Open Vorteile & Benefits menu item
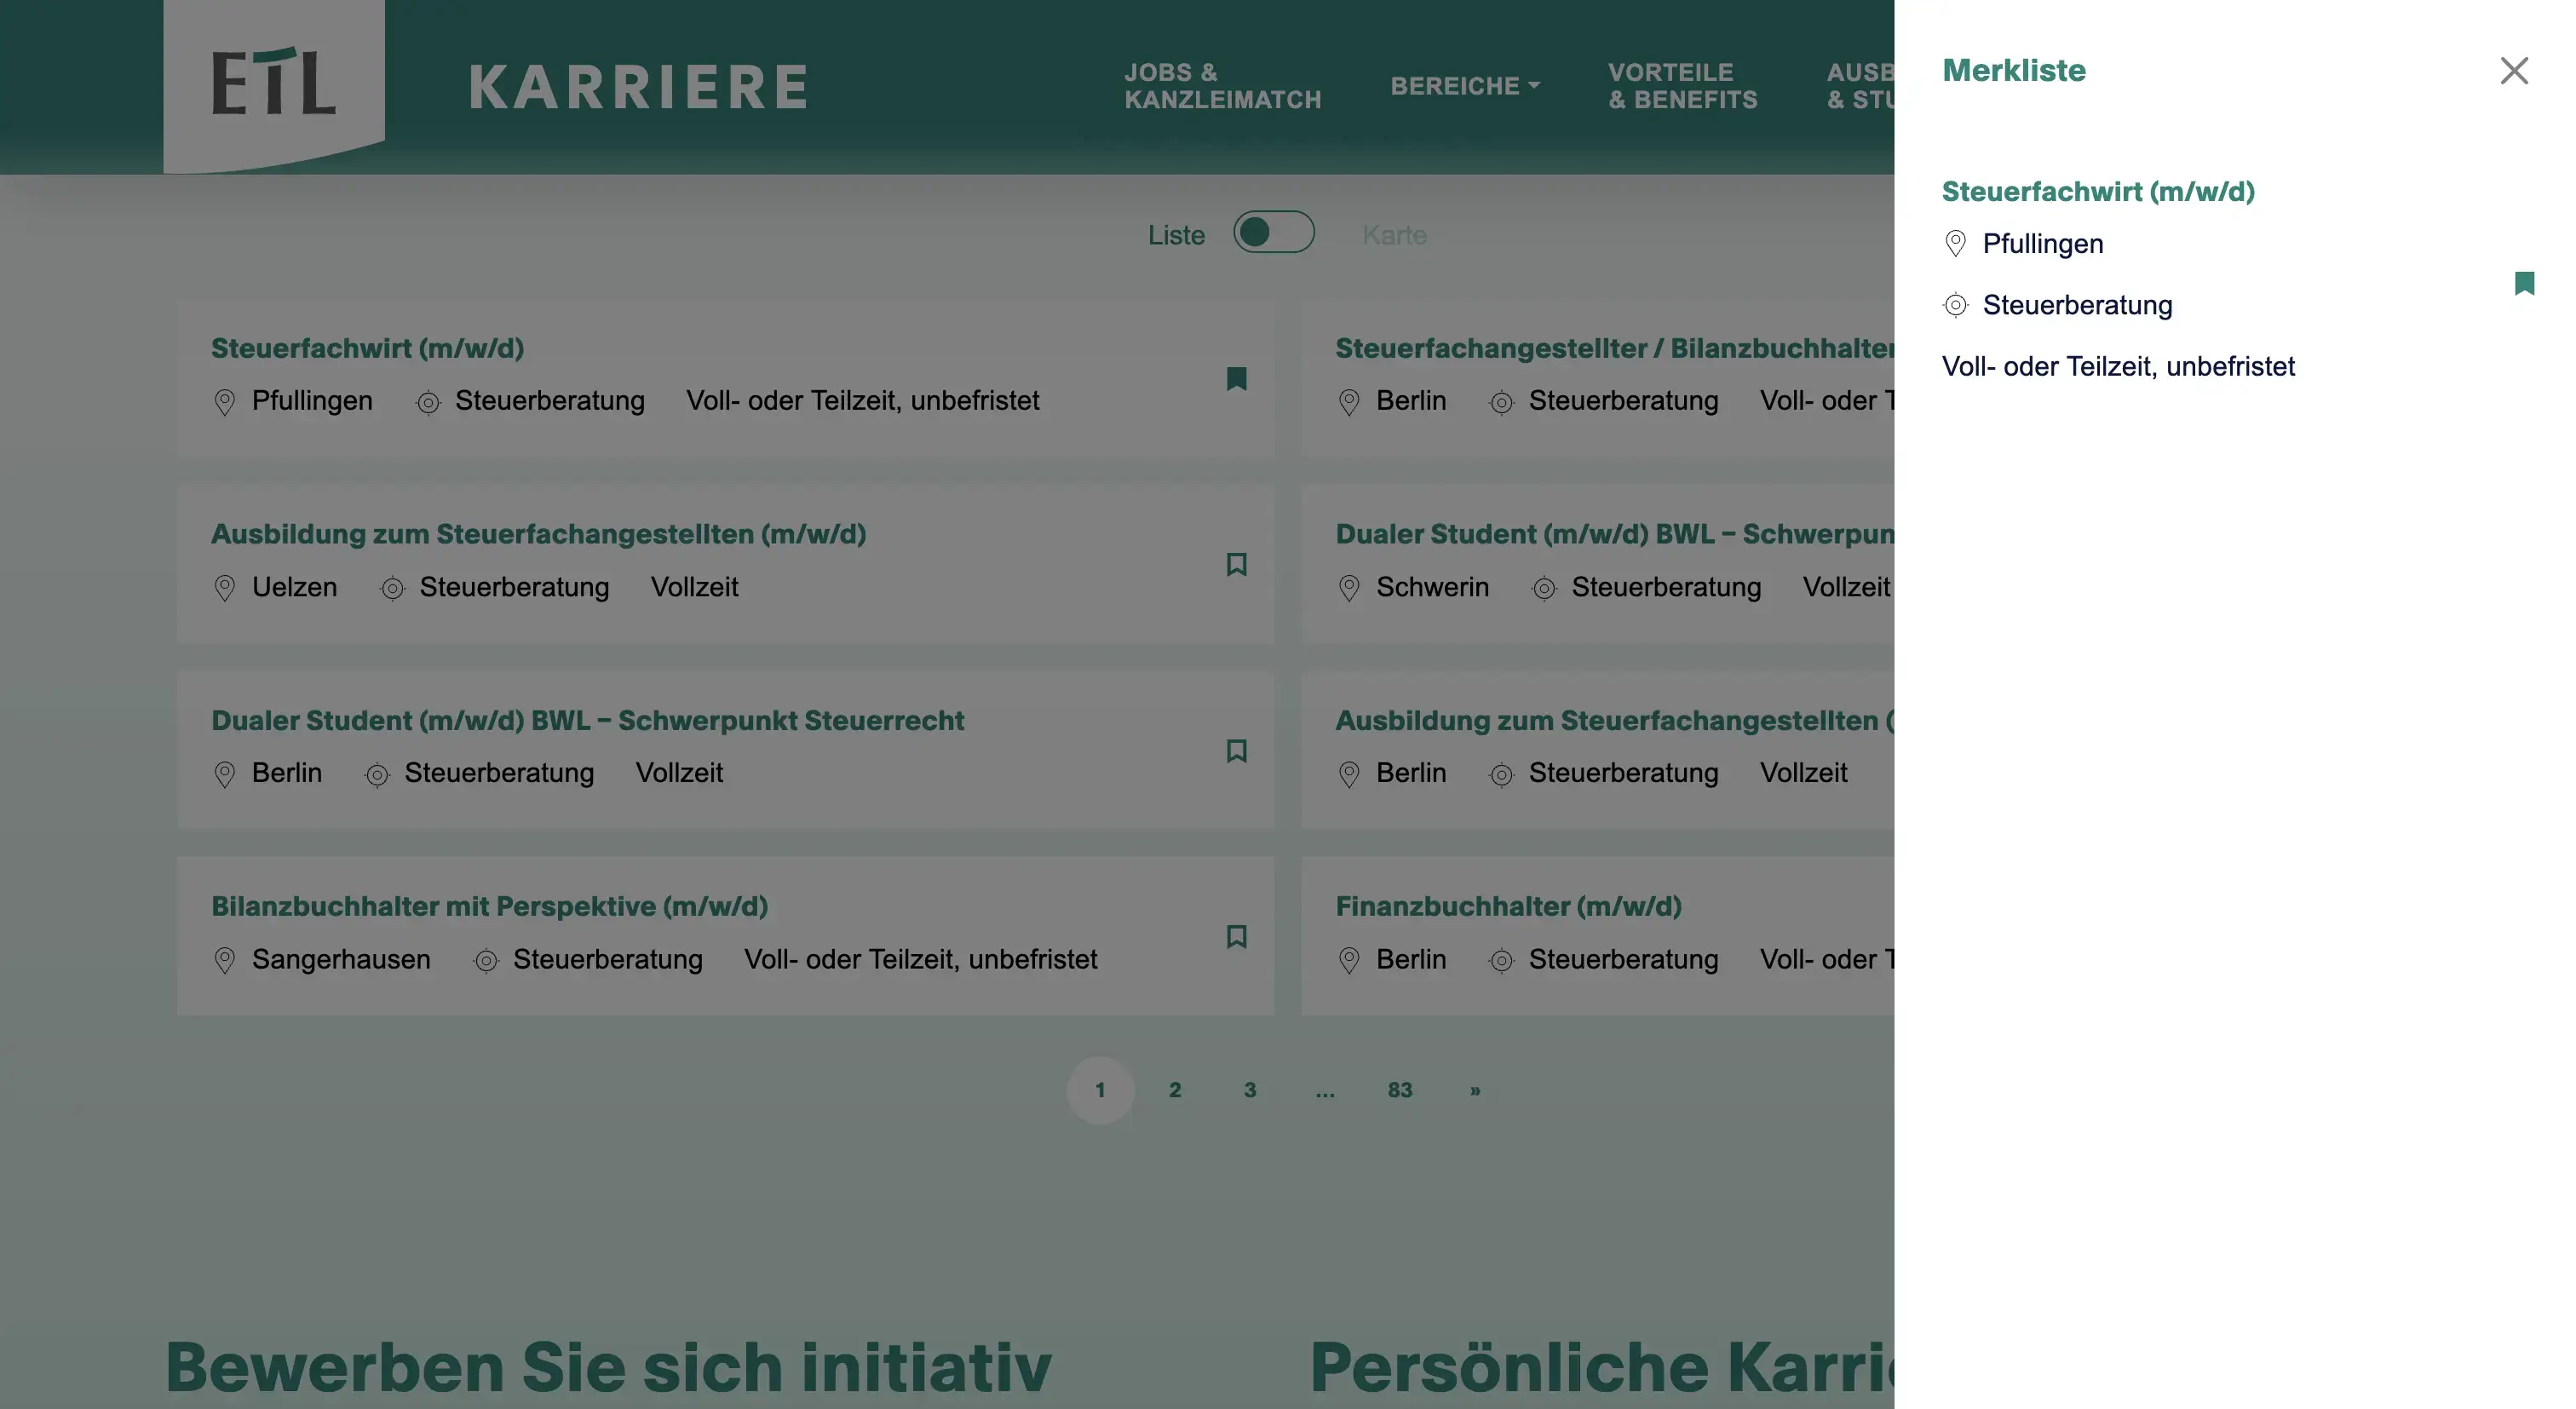 (1682, 86)
